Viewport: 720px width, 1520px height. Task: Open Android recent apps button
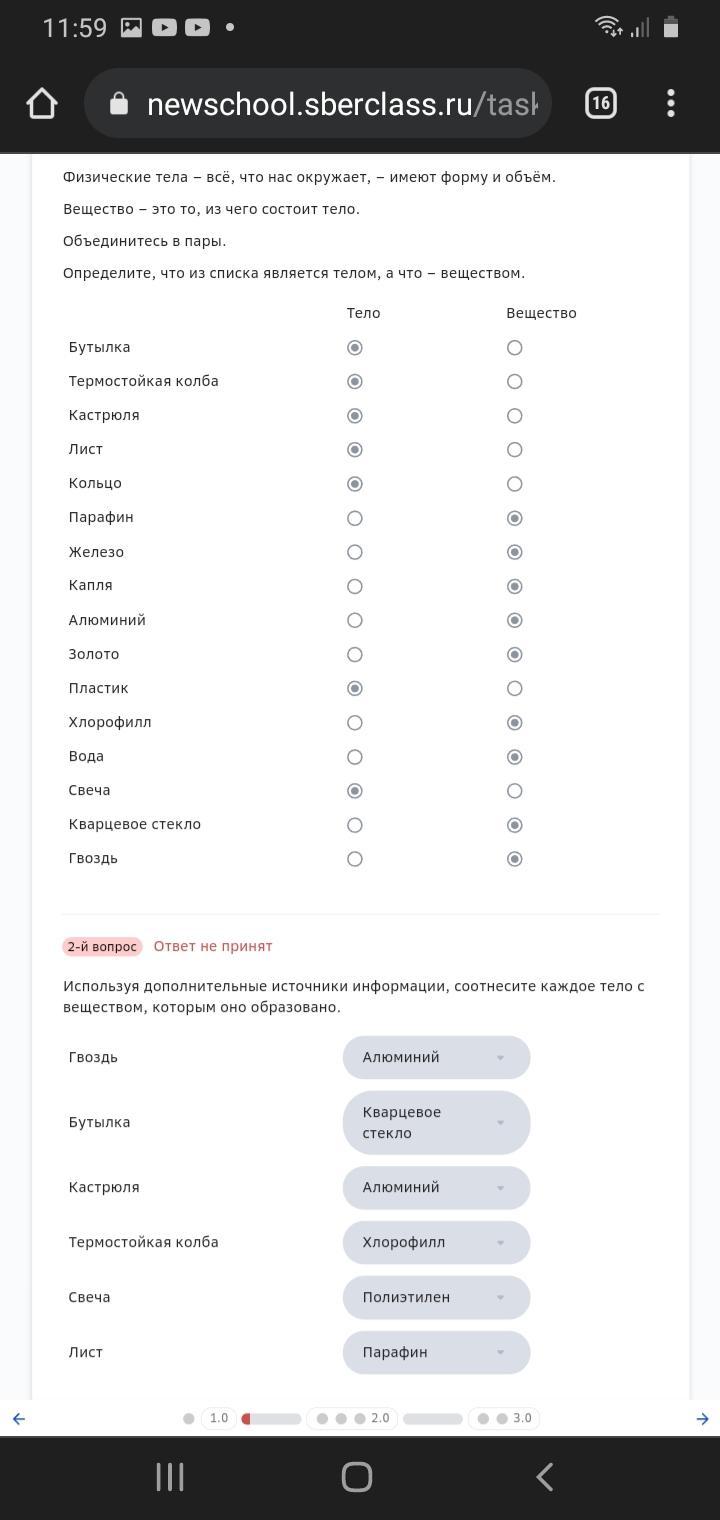click(170, 1477)
